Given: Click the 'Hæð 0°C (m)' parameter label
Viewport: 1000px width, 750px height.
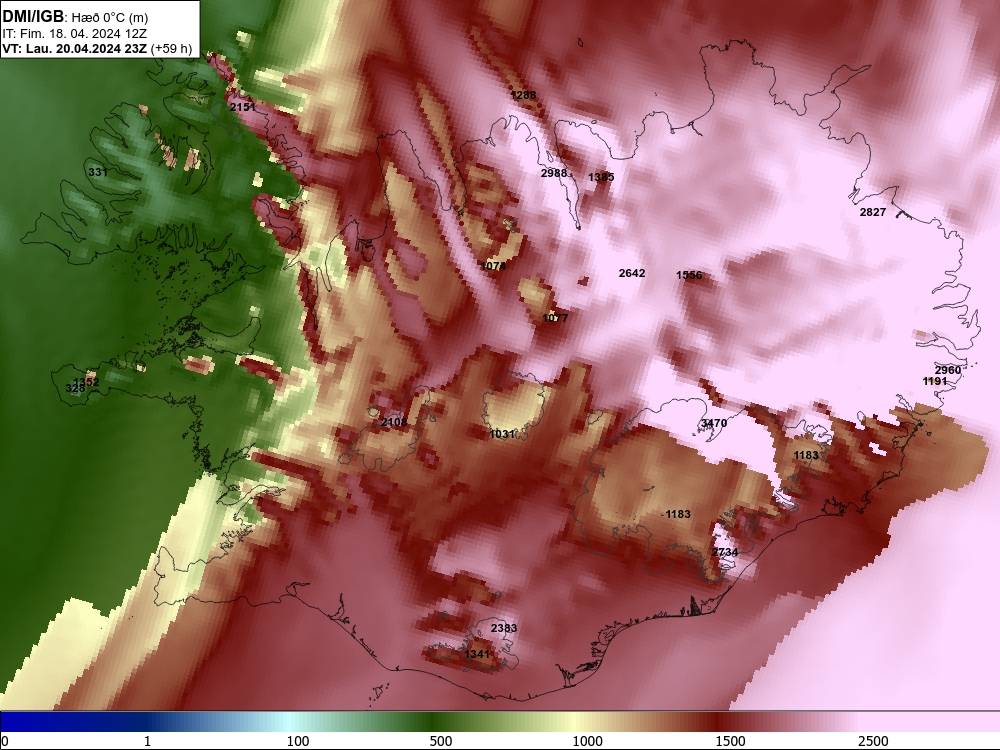Looking at the screenshot, I should tap(109, 18).
